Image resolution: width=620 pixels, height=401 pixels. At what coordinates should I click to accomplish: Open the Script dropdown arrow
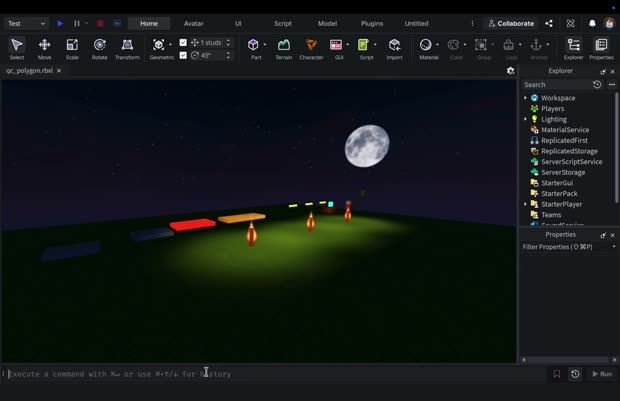375,45
